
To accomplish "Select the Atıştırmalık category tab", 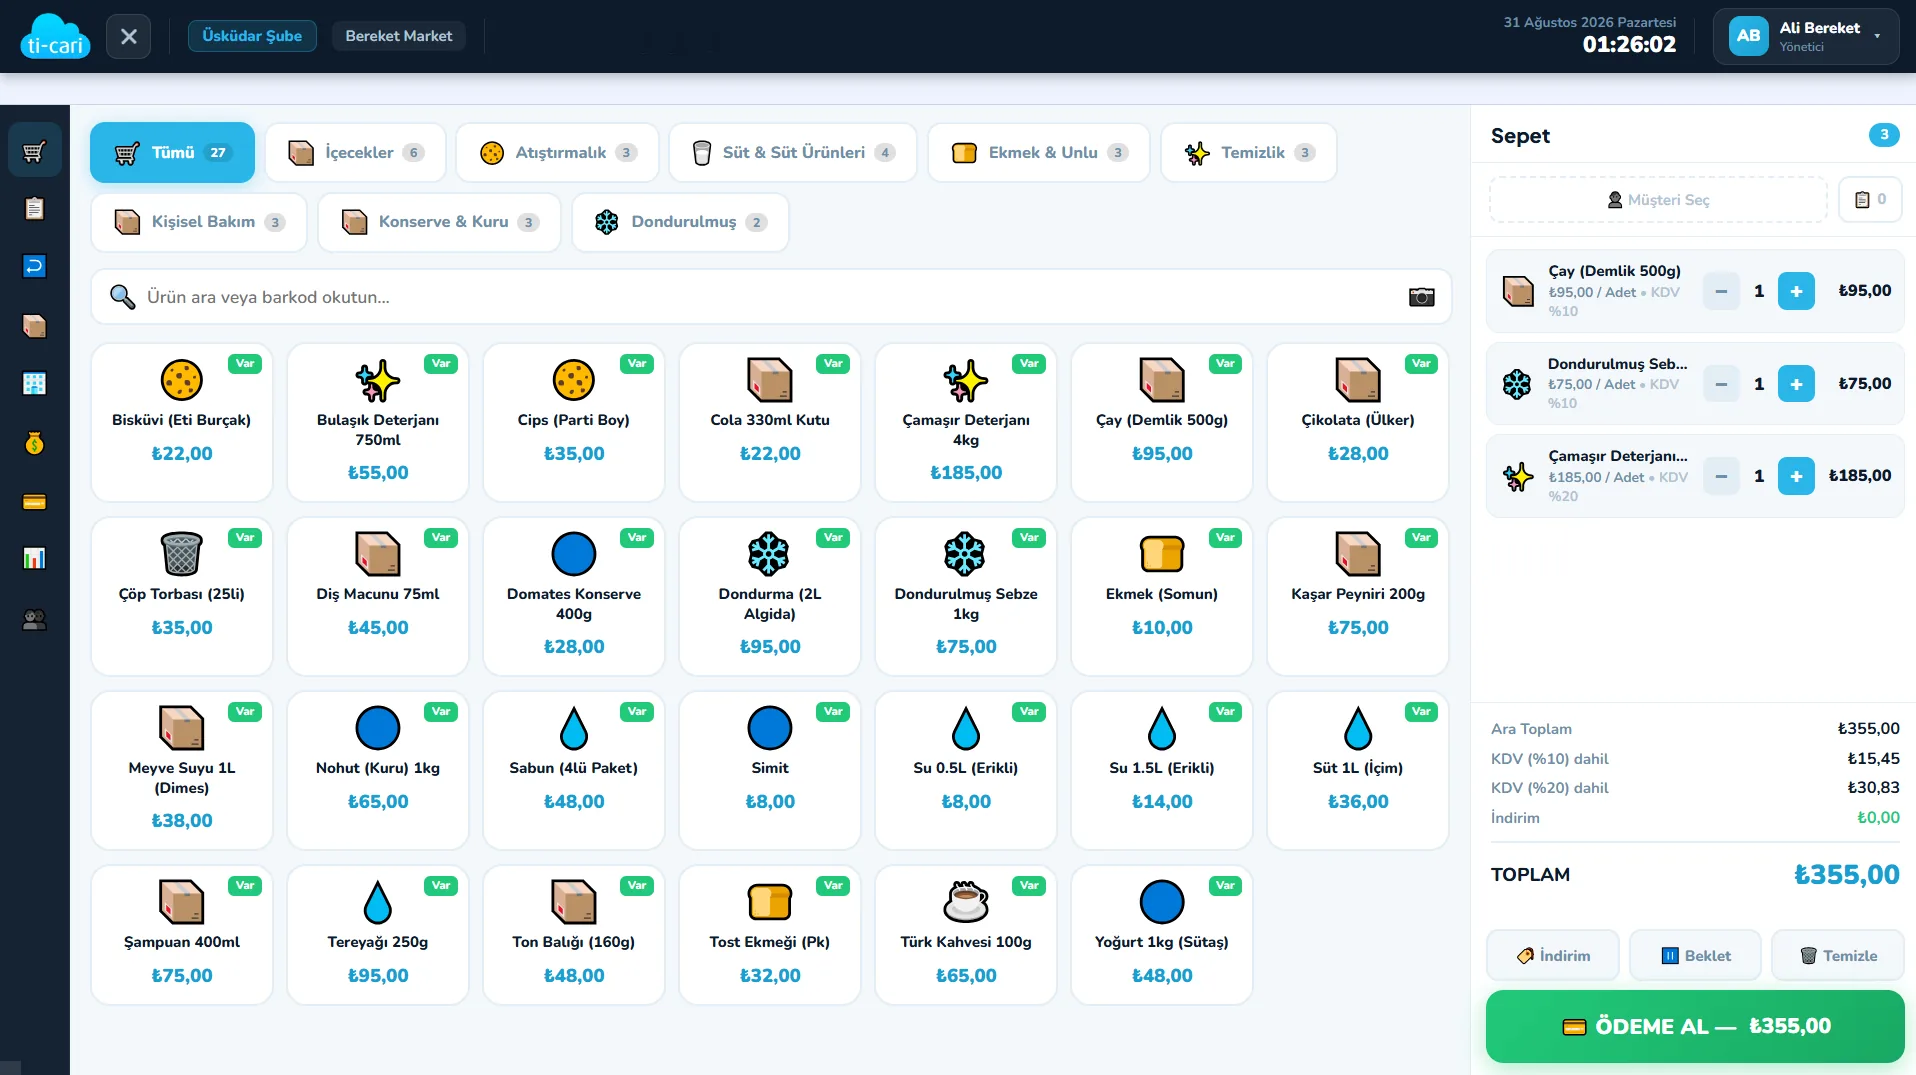I will [x=557, y=152].
